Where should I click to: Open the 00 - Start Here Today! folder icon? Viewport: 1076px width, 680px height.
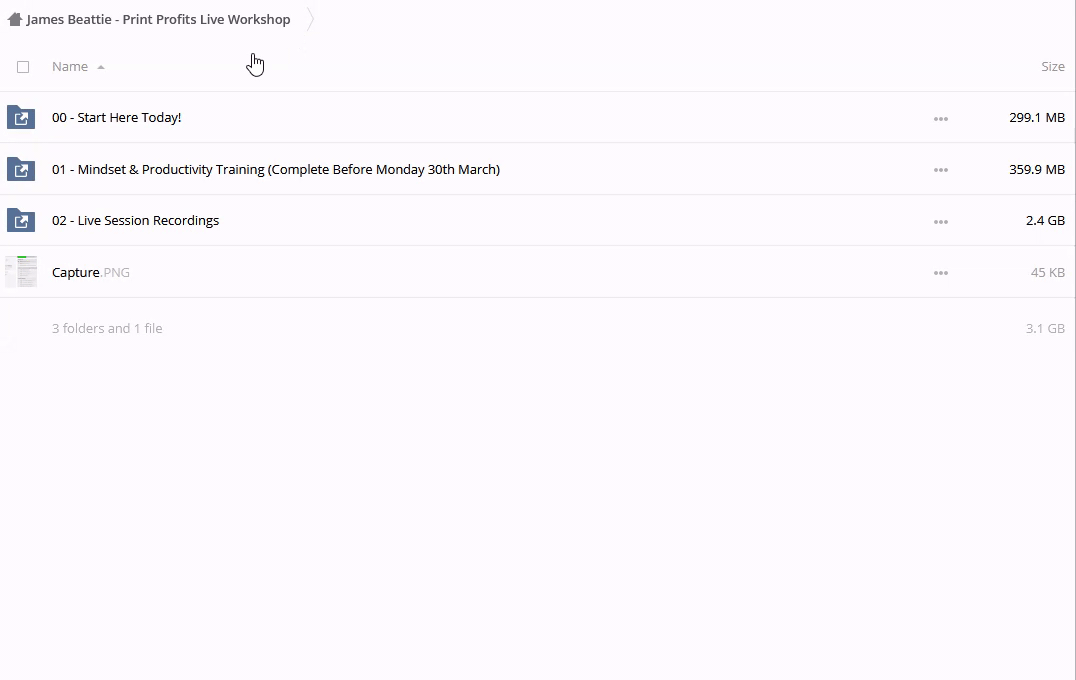pyautogui.click(x=21, y=118)
